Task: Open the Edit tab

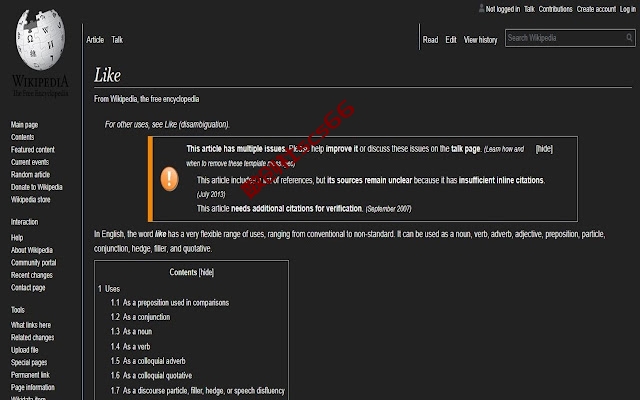Action: coord(451,40)
